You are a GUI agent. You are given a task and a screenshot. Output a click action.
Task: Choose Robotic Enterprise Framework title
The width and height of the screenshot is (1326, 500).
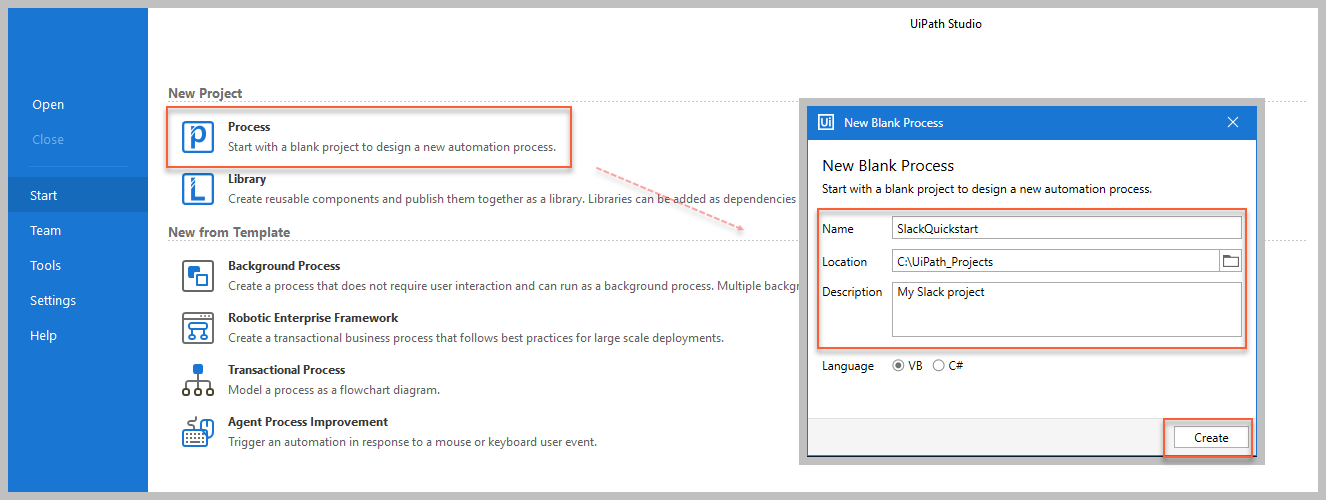313,318
